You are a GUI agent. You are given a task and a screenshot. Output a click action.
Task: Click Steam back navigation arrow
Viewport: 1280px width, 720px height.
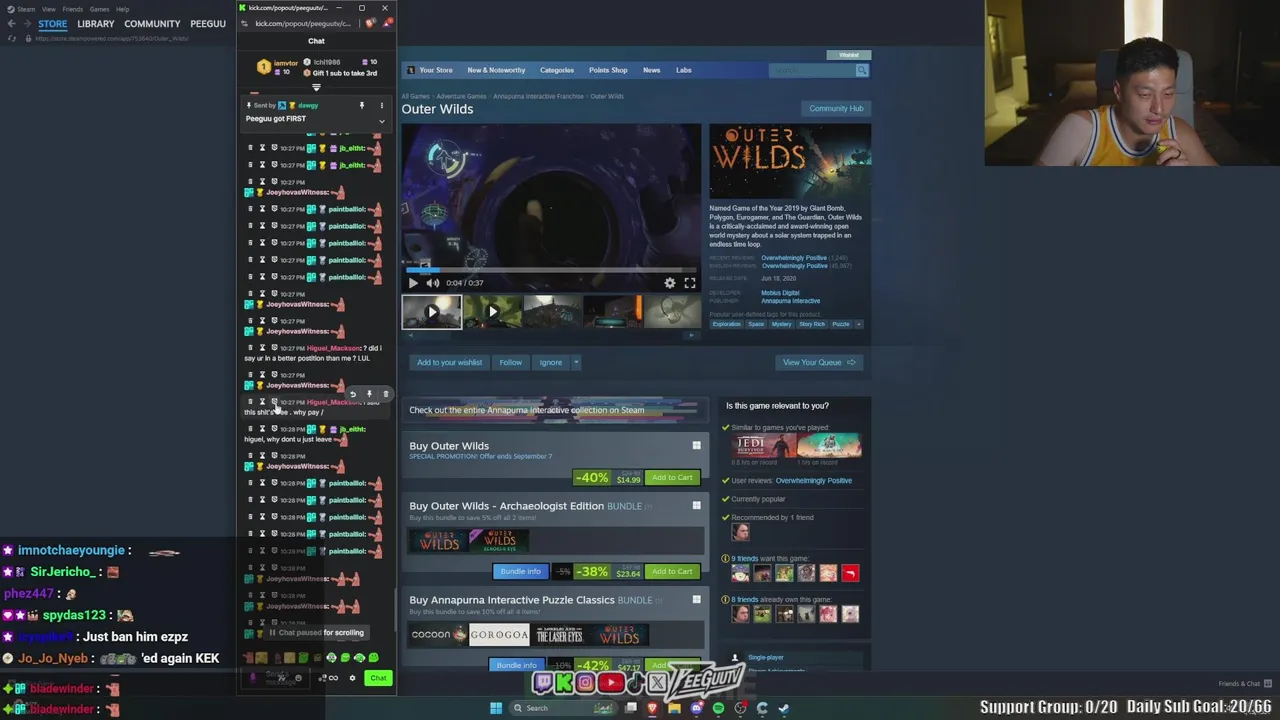12,23
